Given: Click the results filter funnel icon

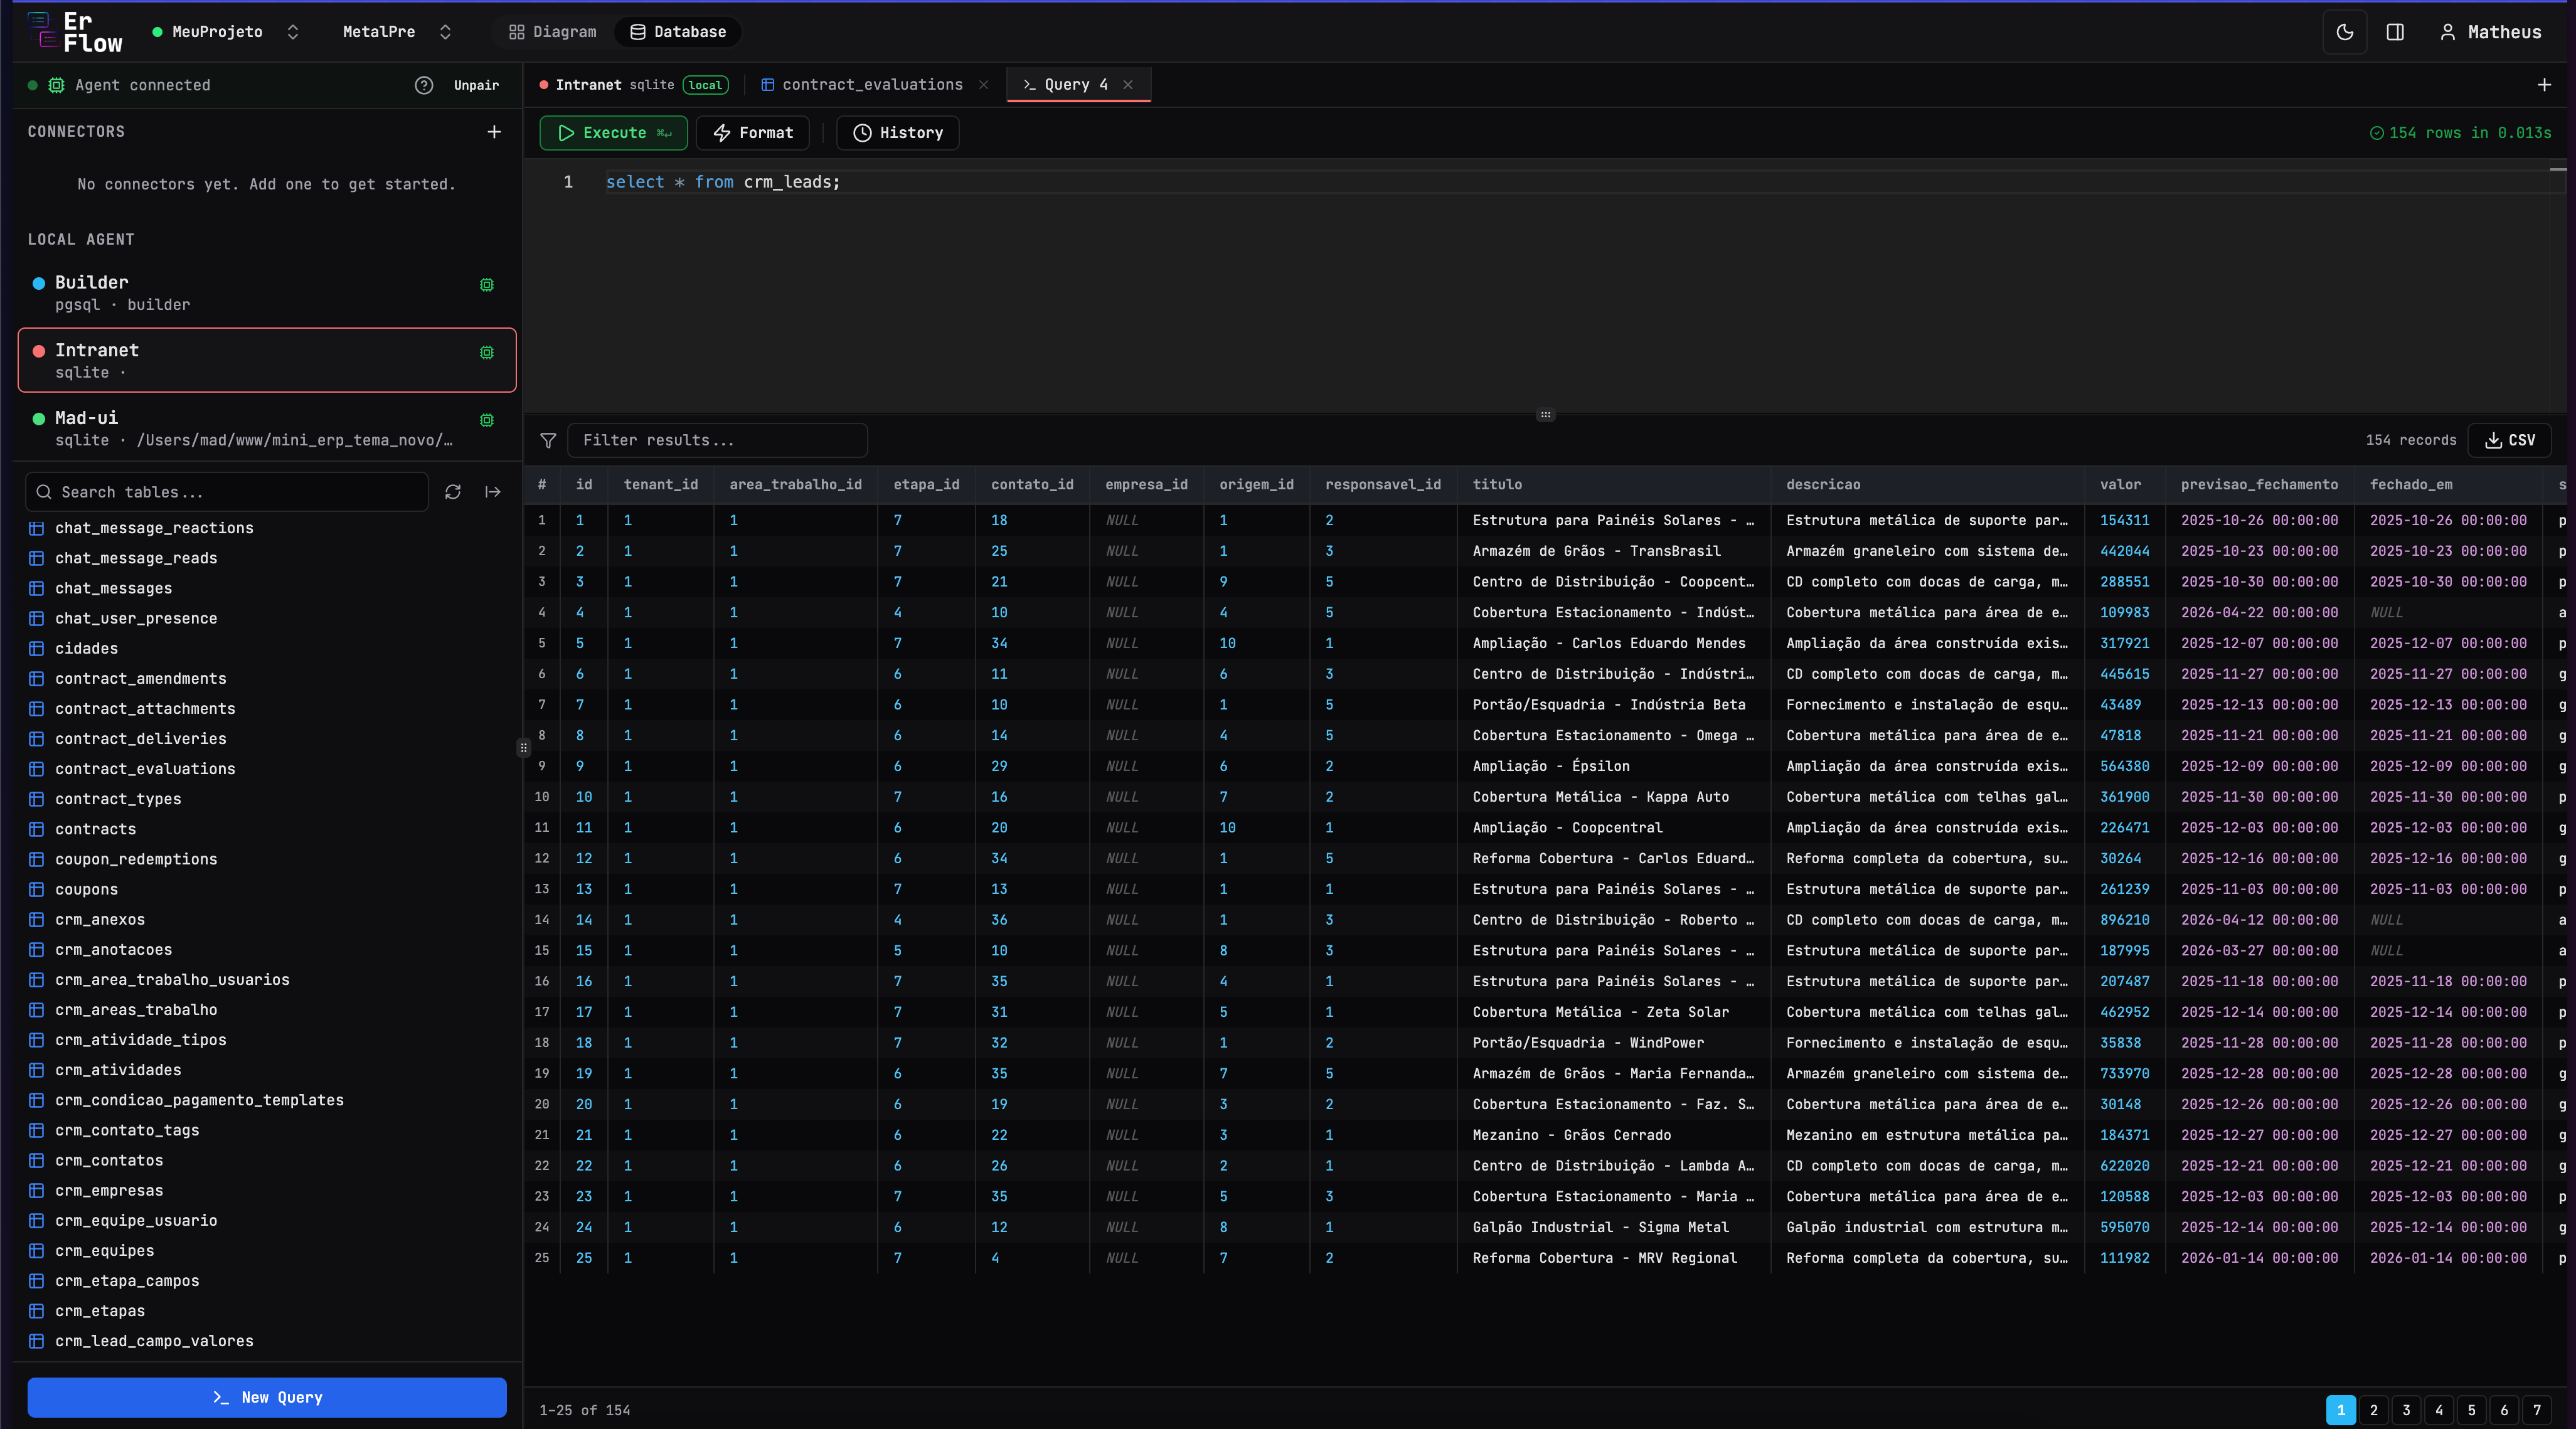Looking at the screenshot, I should point(548,440).
